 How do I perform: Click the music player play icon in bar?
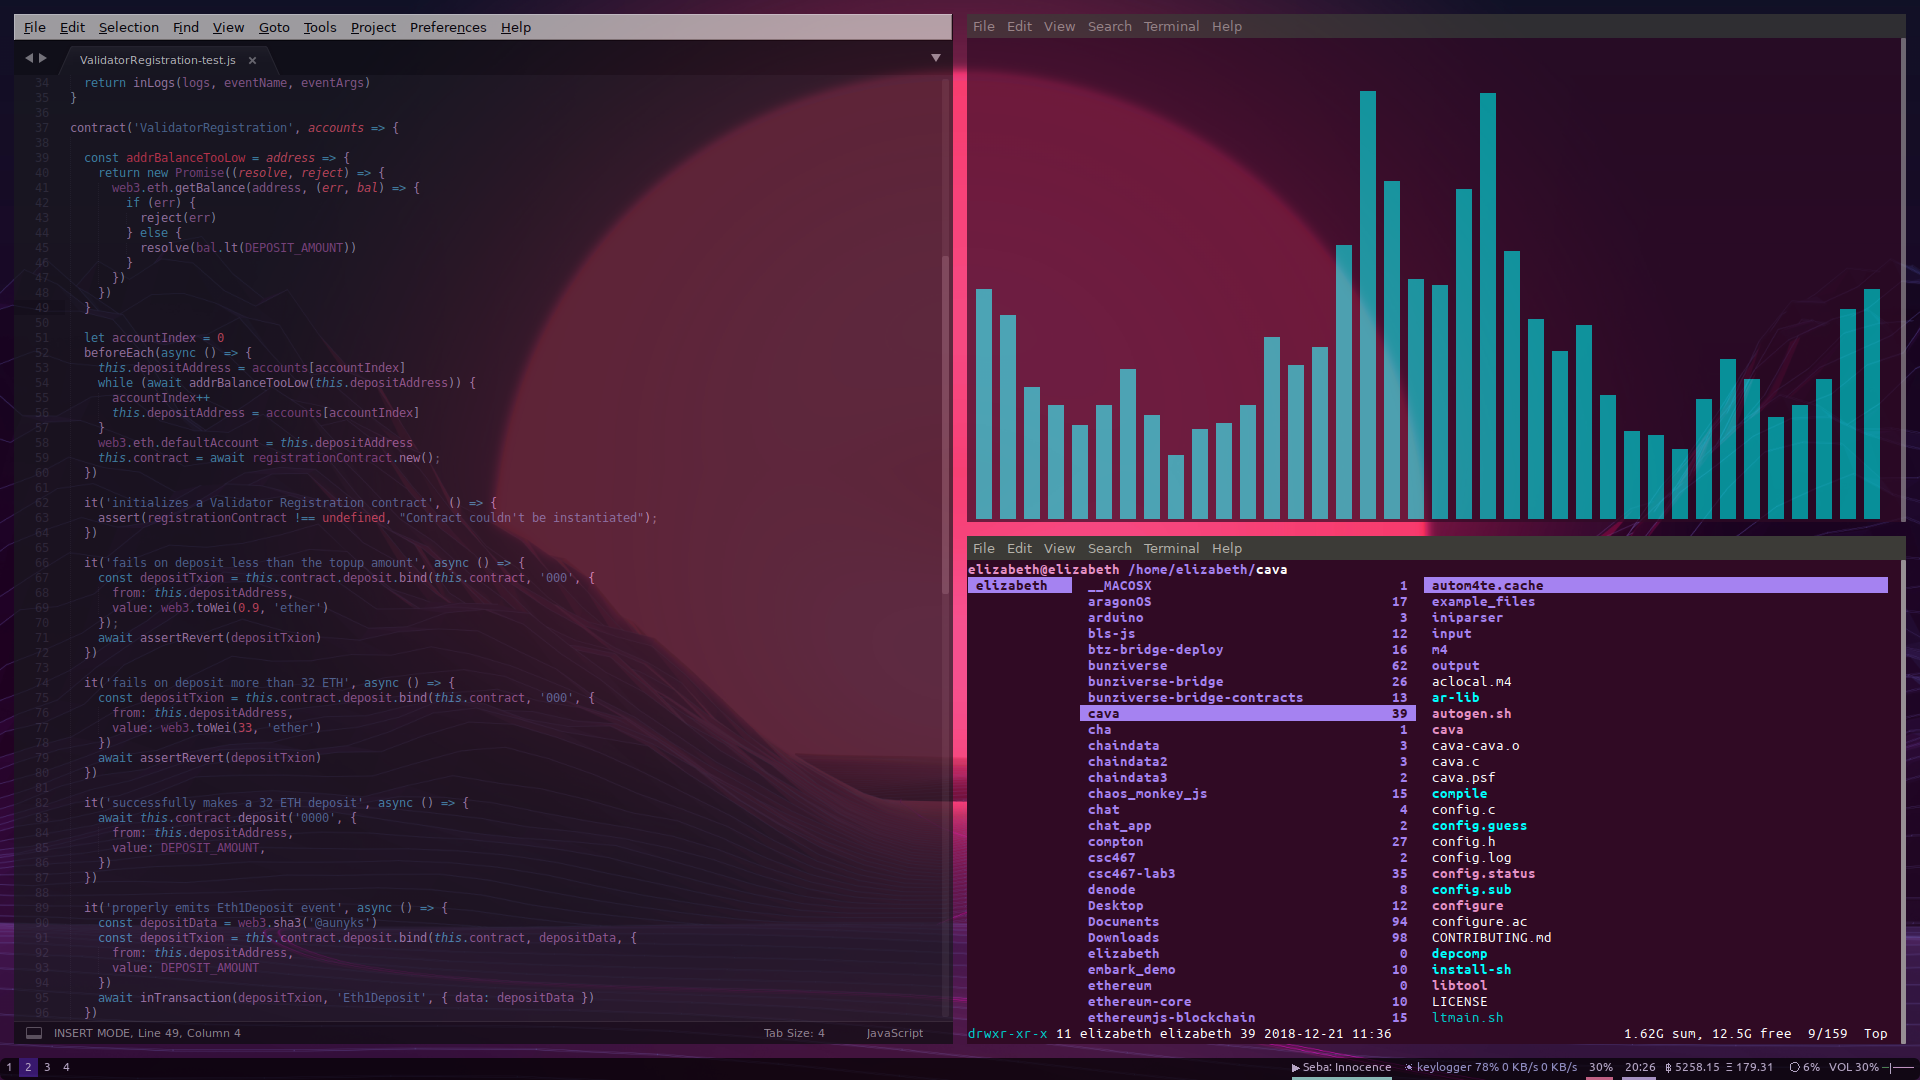tap(1296, 1067)
